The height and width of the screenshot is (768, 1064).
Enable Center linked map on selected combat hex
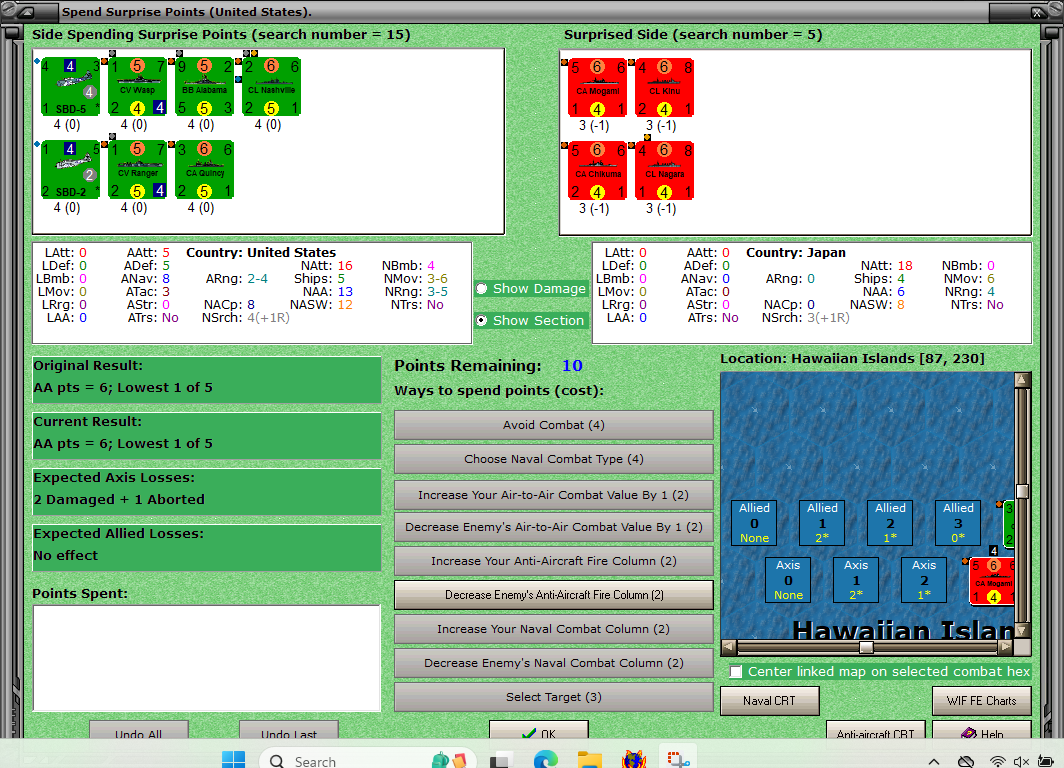[x=736, y=672]
